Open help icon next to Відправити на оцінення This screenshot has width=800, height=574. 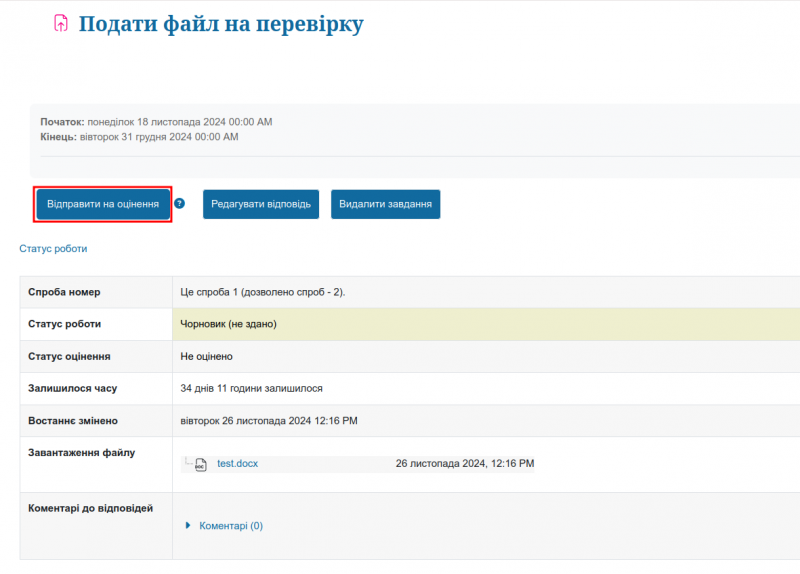pyautogui.click(x=179, y=203)
